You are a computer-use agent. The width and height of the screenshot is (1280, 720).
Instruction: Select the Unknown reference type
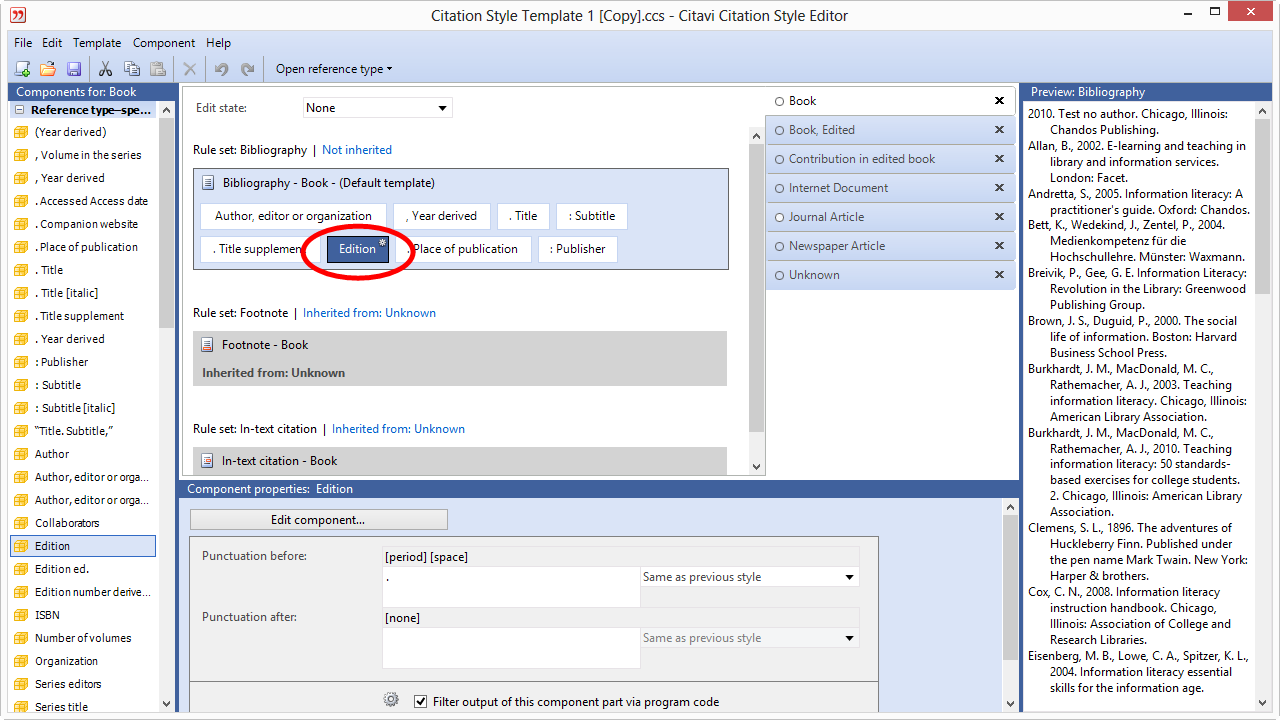coord(890,275)
